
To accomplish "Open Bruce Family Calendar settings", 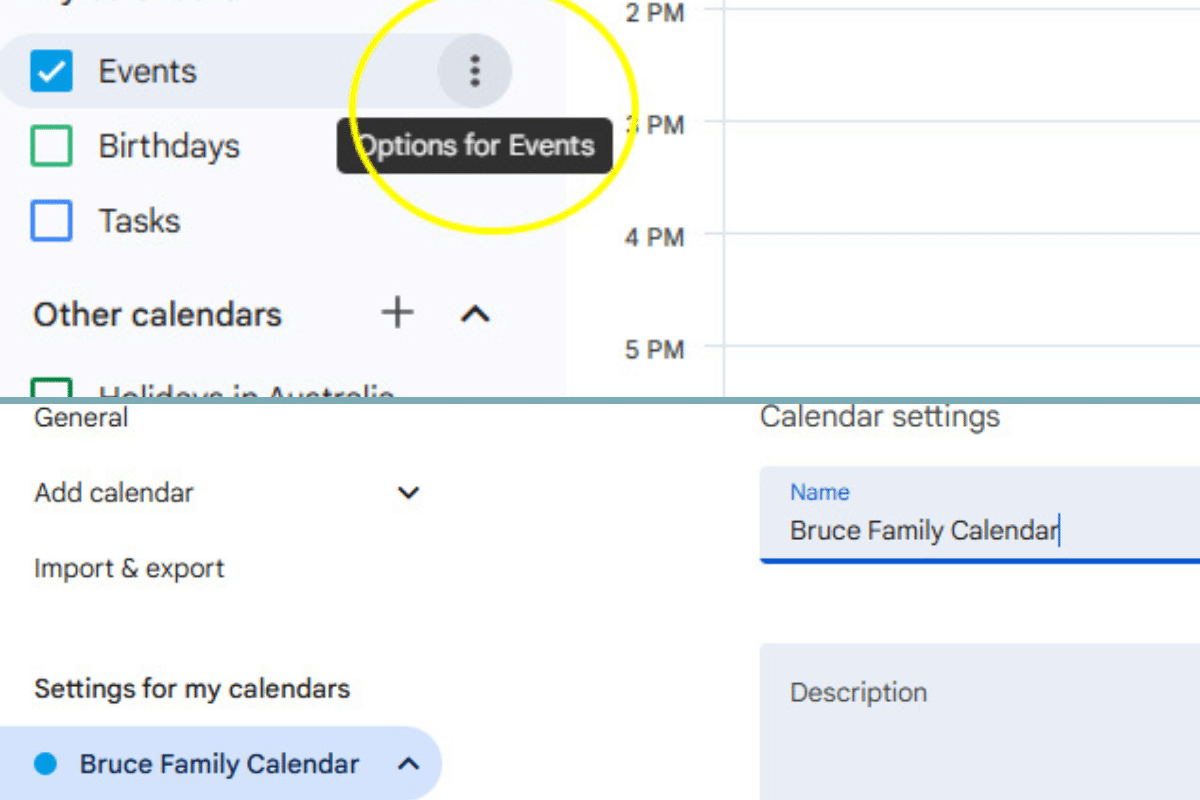I will 218,763.
